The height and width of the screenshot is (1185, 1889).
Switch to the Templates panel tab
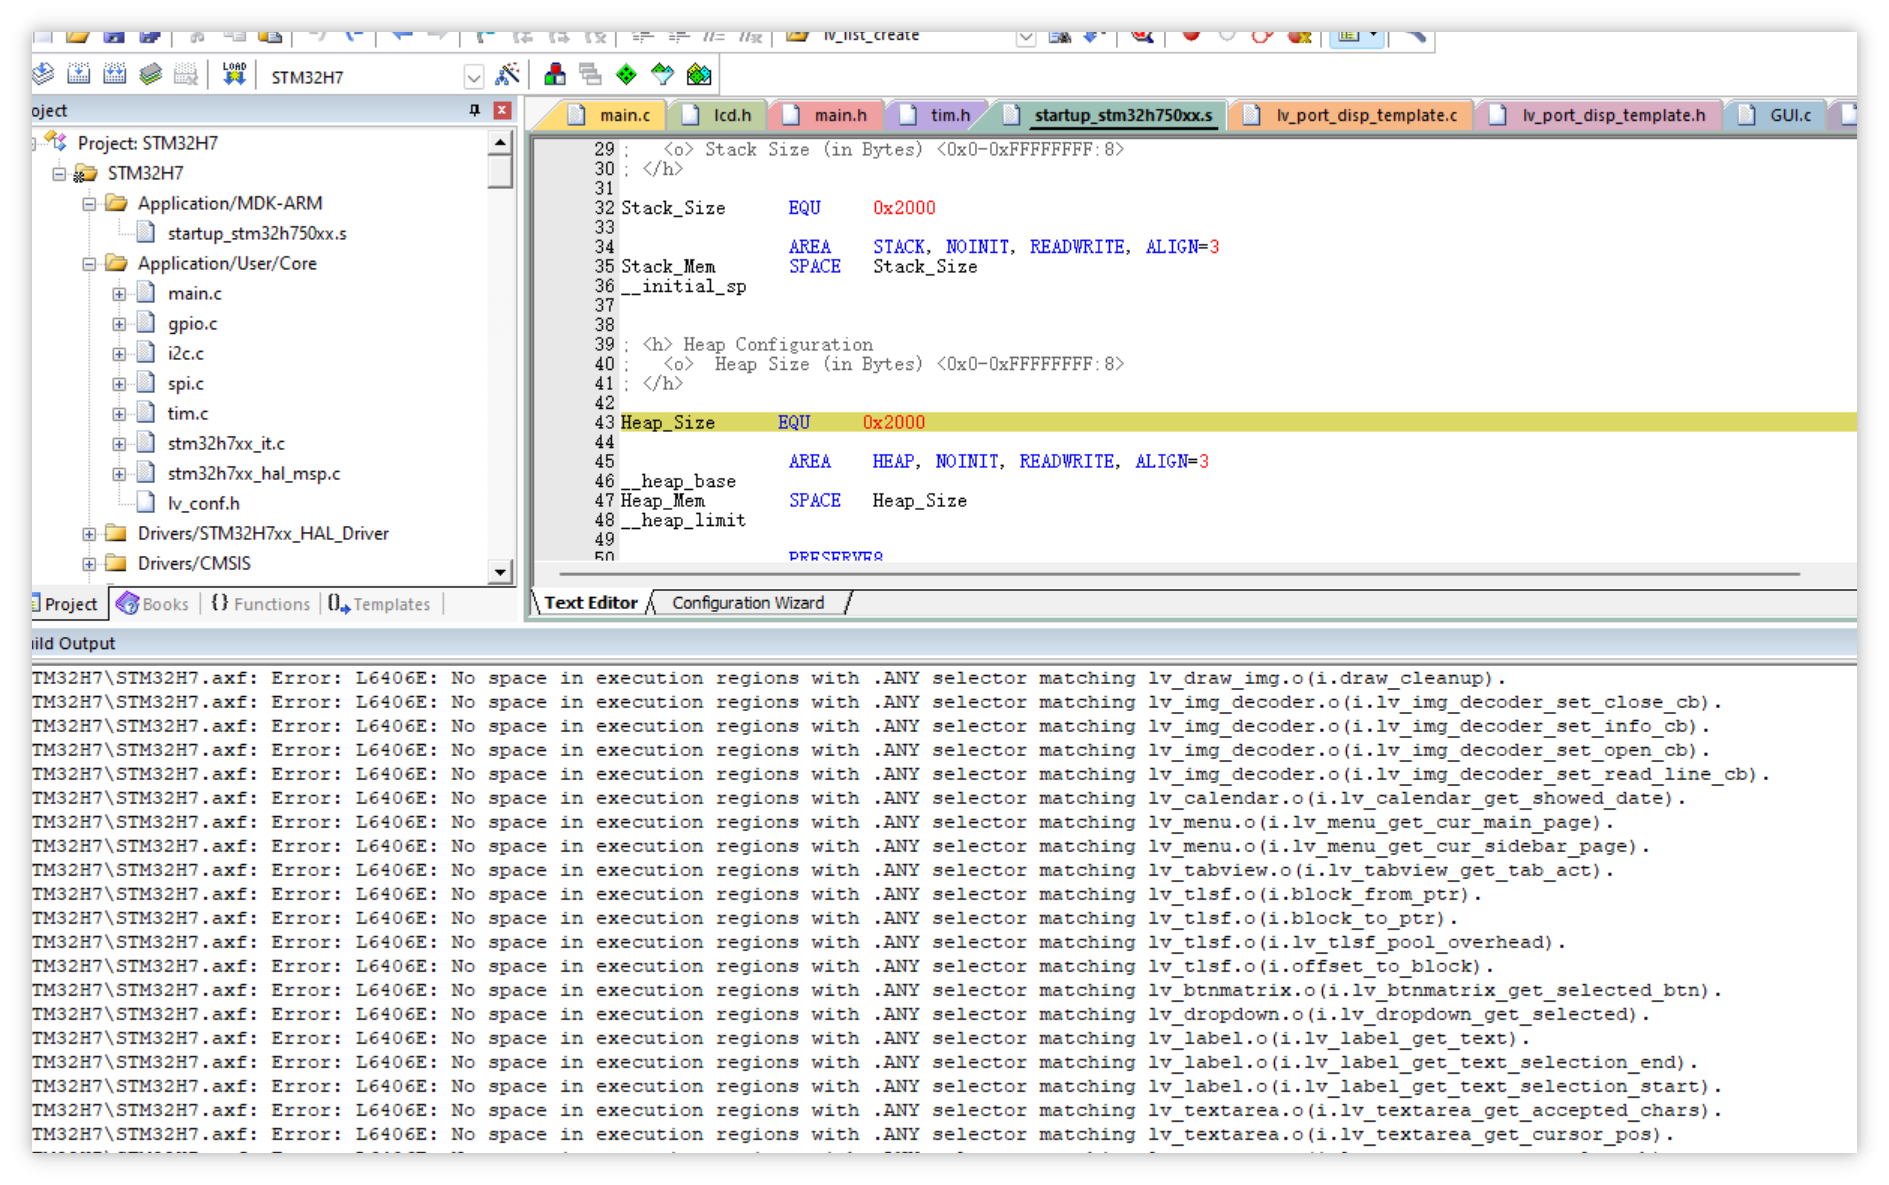click(379, 604)
